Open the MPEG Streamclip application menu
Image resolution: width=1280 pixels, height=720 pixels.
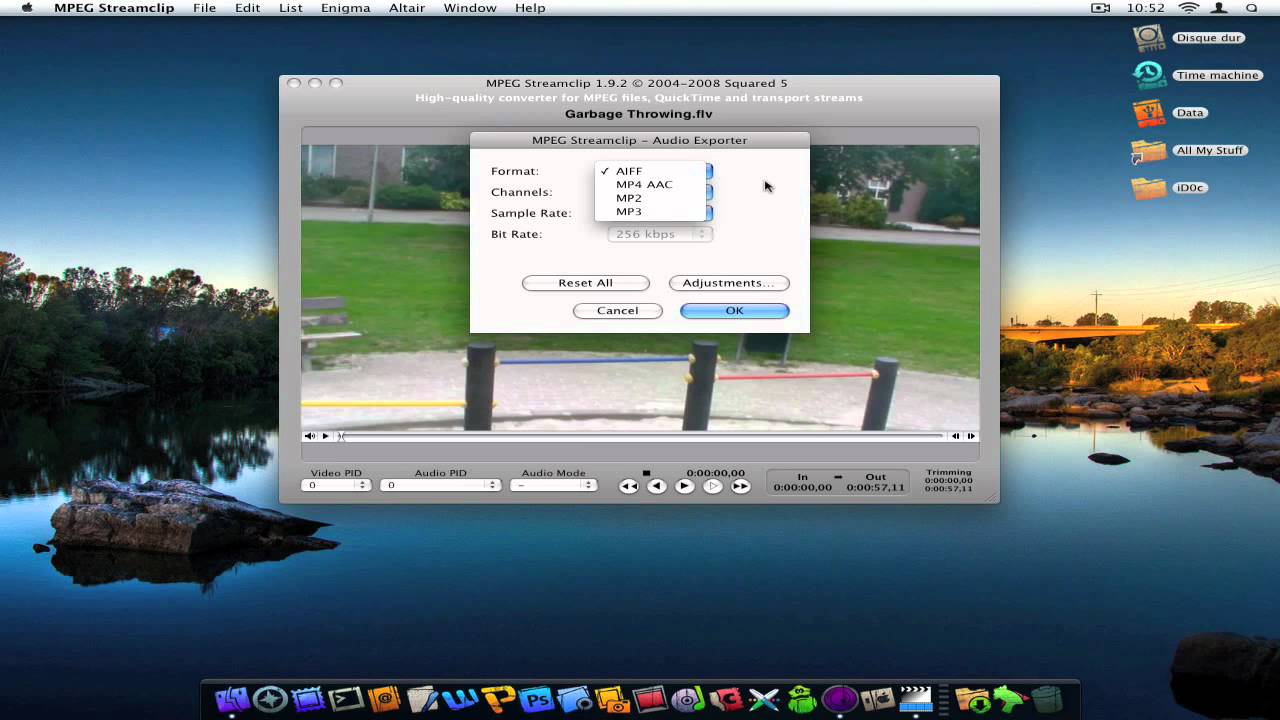coord(114,8)
